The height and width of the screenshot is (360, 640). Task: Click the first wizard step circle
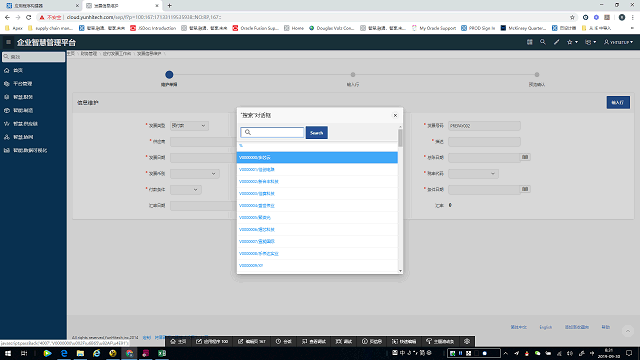click(169, 74)
